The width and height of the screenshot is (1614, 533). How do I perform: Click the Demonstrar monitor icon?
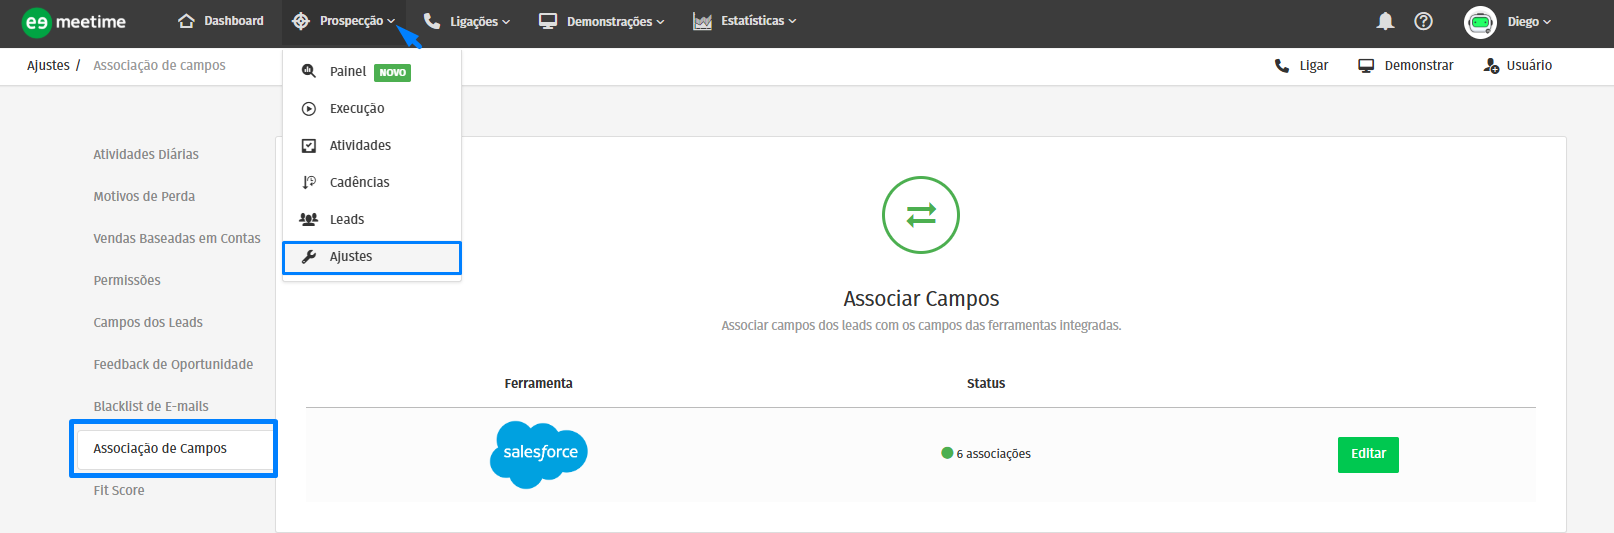click(x=1366, y=66)
